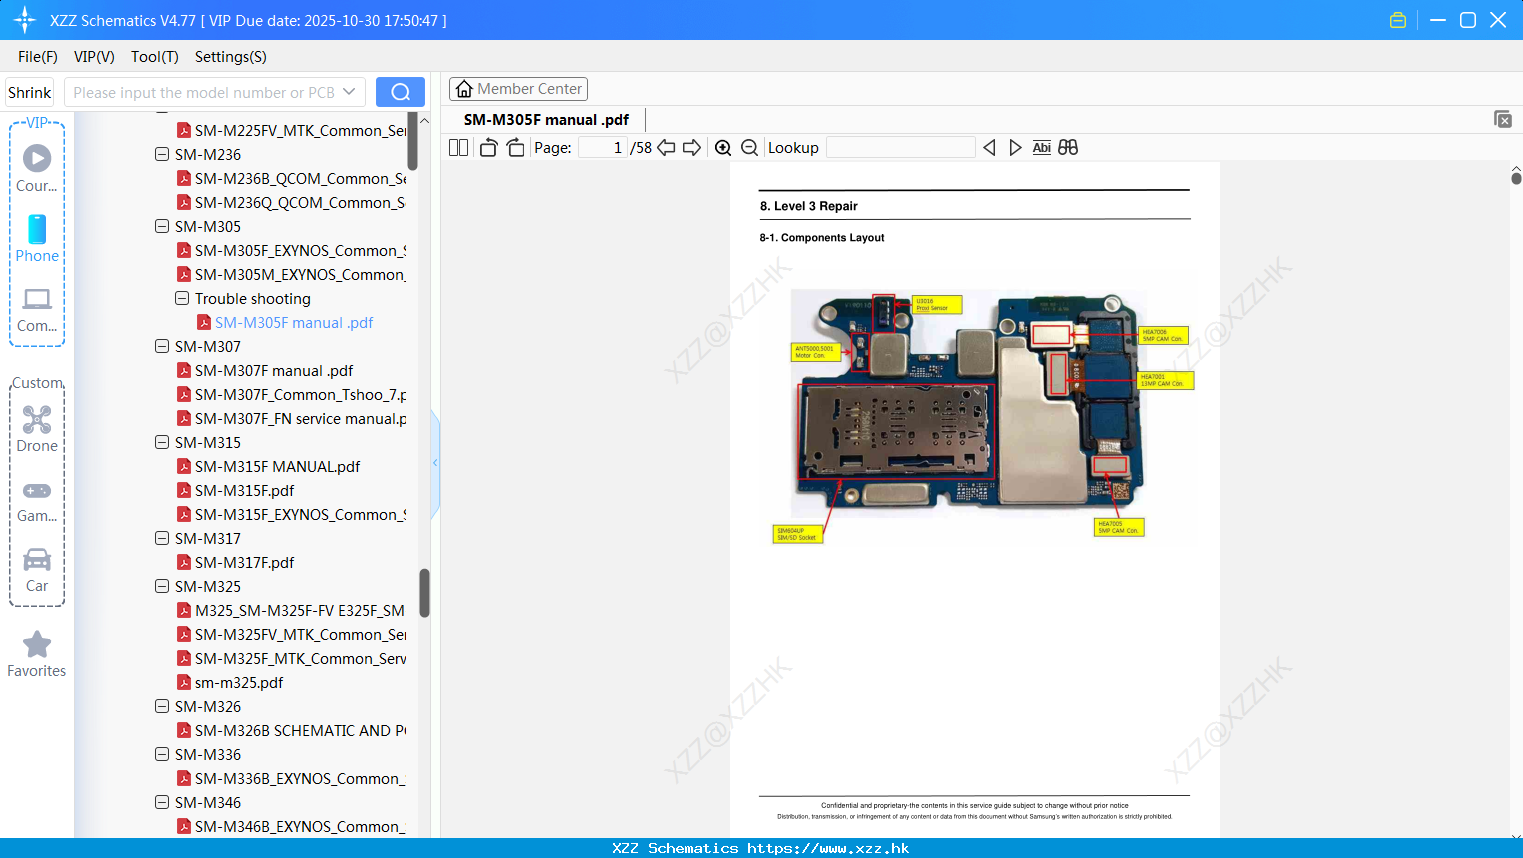This screenshot has width=1523, height=858.
Task: Collapse the Trouble shooting folder
Action: coord(182,298)
